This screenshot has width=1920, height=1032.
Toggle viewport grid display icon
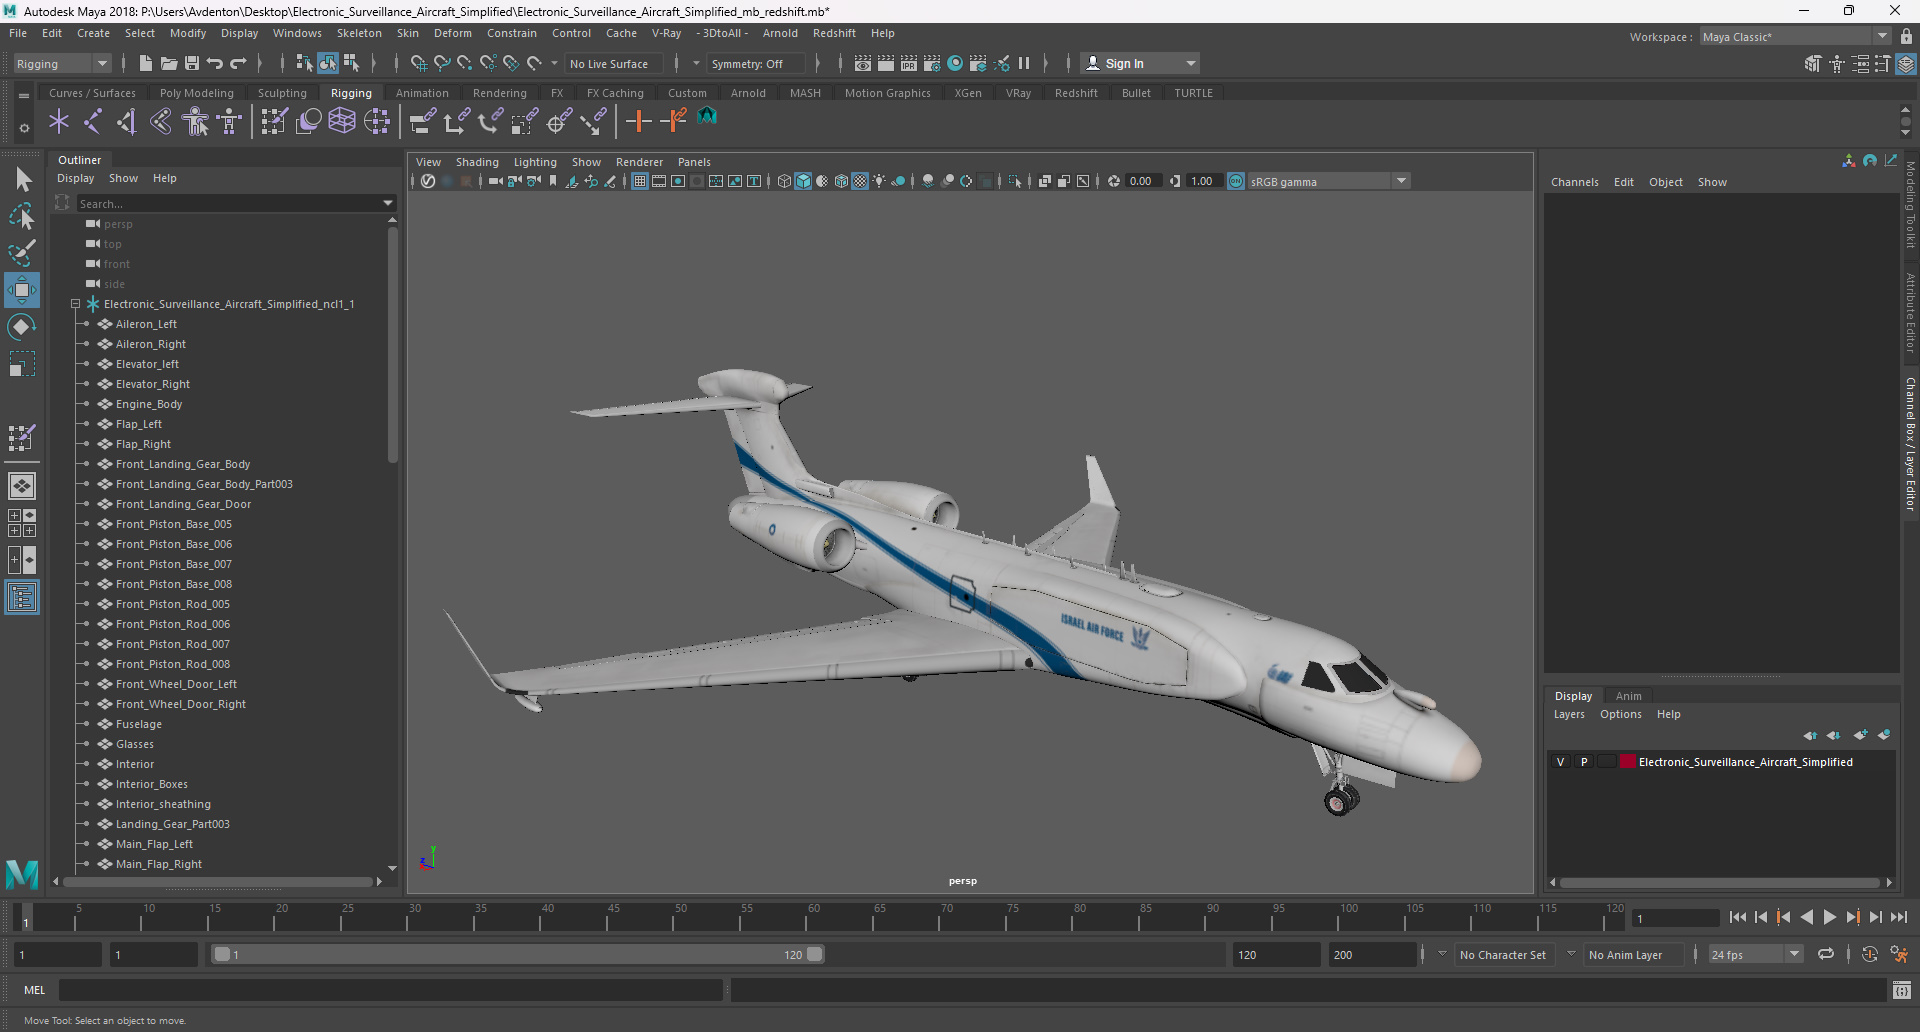point(640,181)
